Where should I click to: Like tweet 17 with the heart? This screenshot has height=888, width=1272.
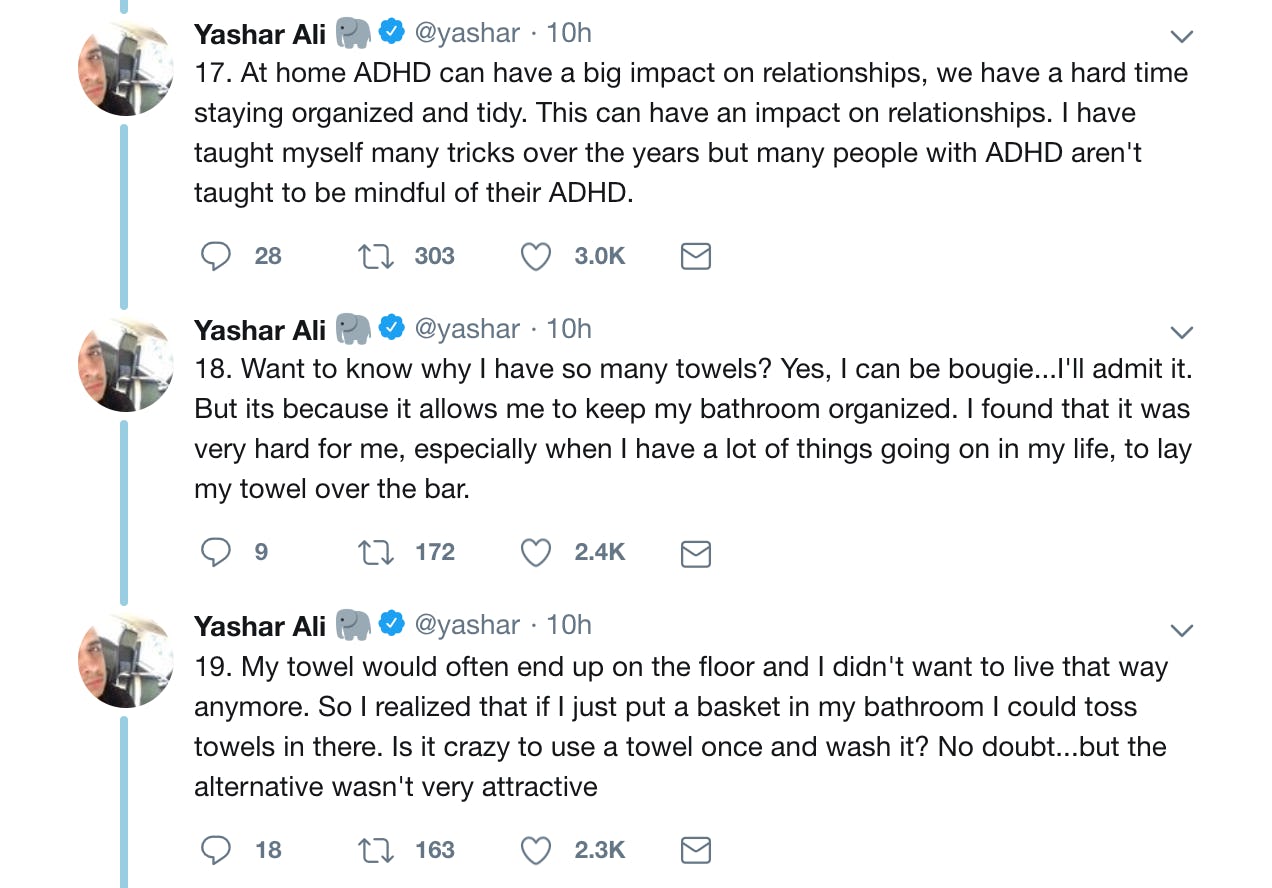[535, 256]
